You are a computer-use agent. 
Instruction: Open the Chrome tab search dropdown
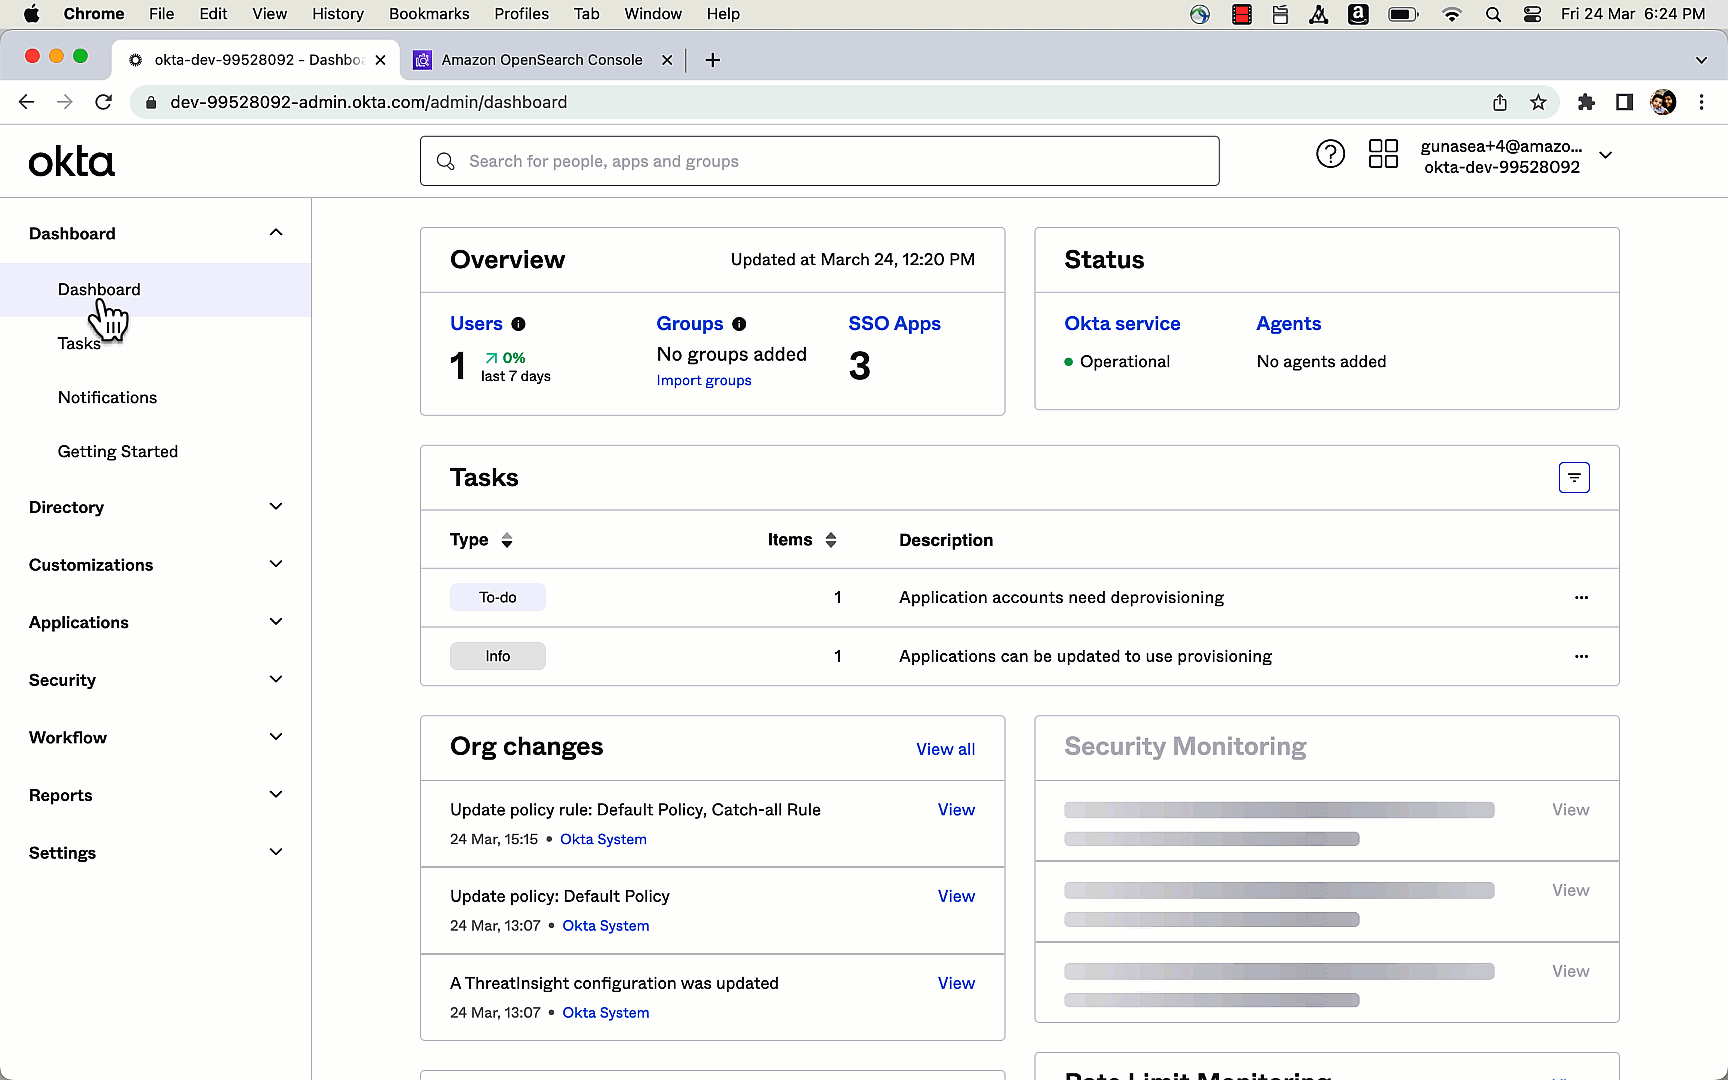pos(1701,60)
